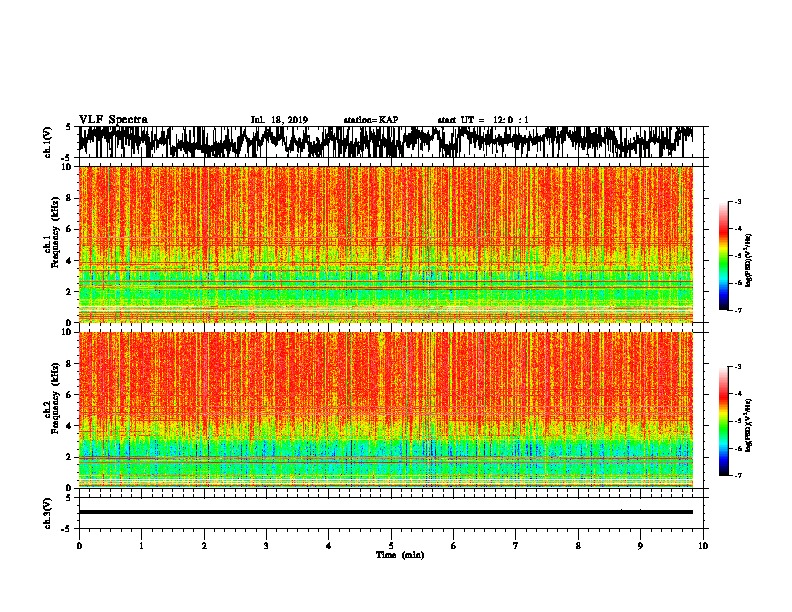Click the "start UT = 12:0 :1" text
The height and width of the screenshot is (612, 792).
tap(483, 120)
